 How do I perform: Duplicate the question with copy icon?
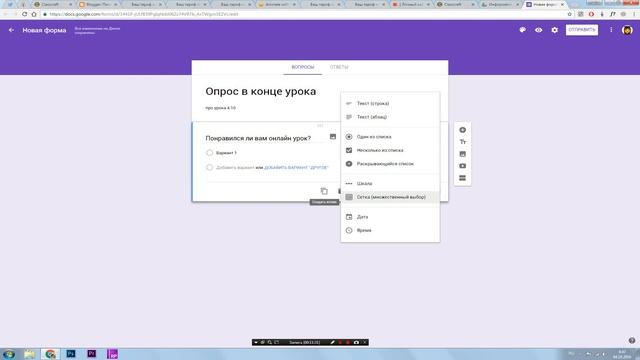(324, 191)
